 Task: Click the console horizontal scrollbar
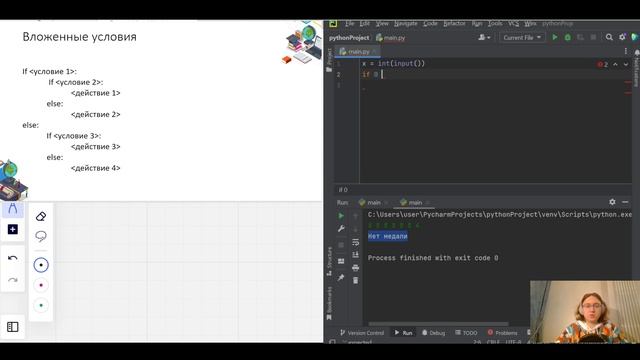tap(438, 324)
